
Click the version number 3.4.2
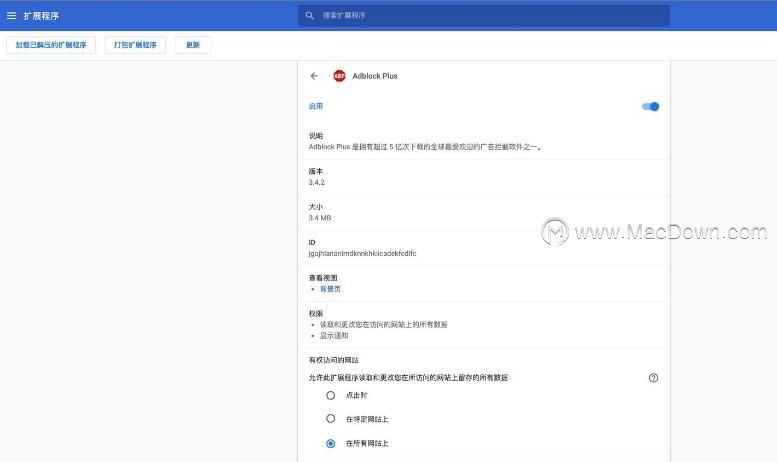(317, 182)
